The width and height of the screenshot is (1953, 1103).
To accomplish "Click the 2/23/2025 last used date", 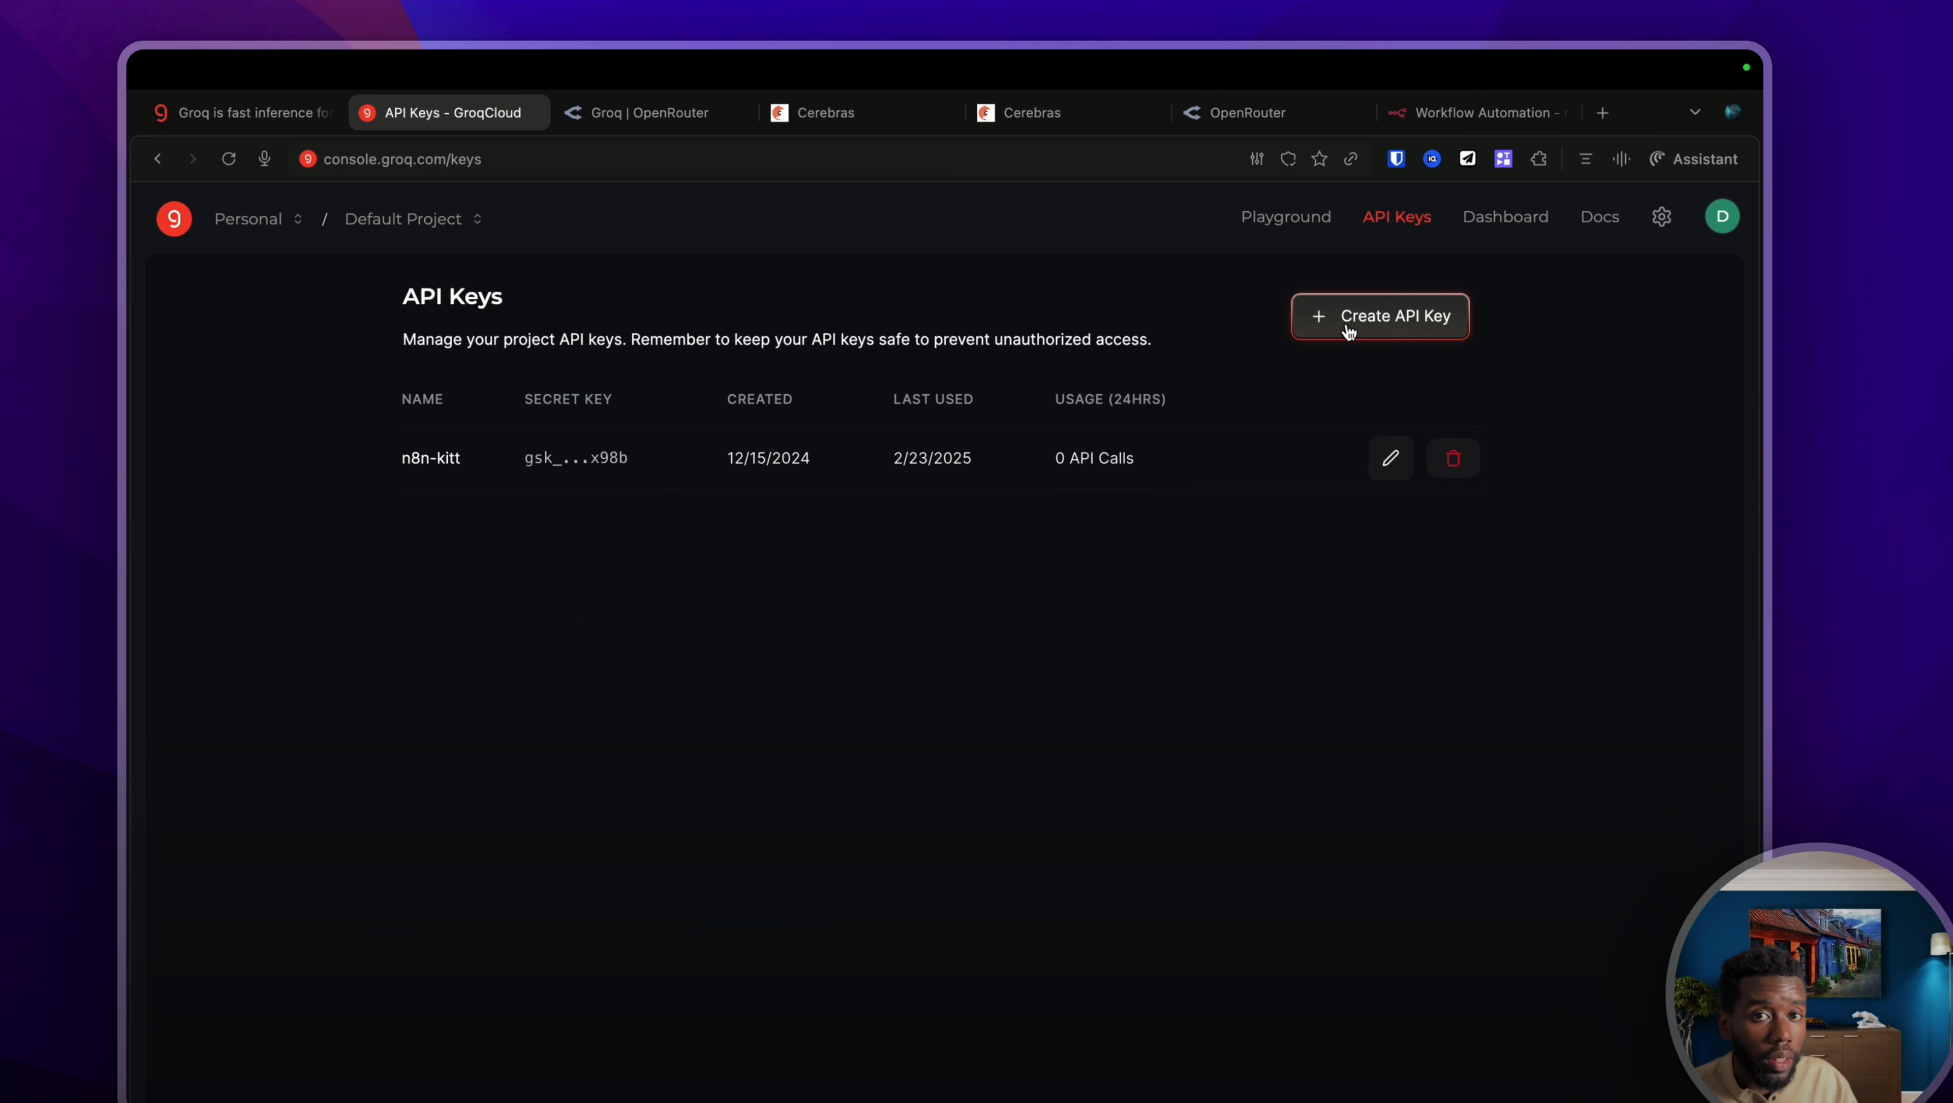I will 932,458.
